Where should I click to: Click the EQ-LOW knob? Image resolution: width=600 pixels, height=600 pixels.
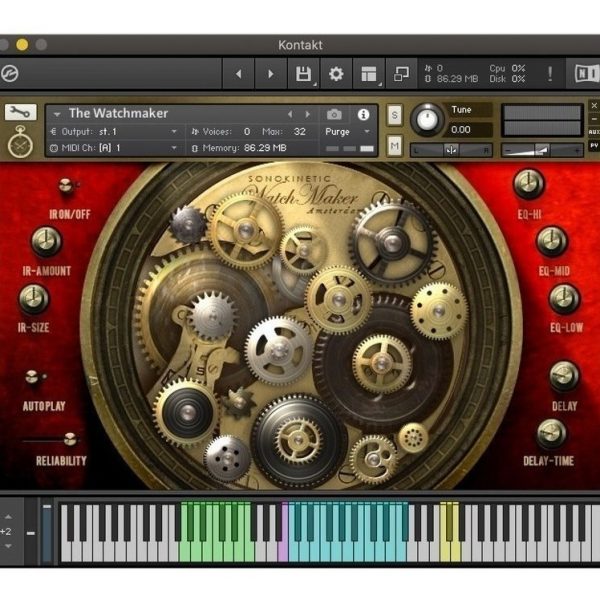coord(564,298)
